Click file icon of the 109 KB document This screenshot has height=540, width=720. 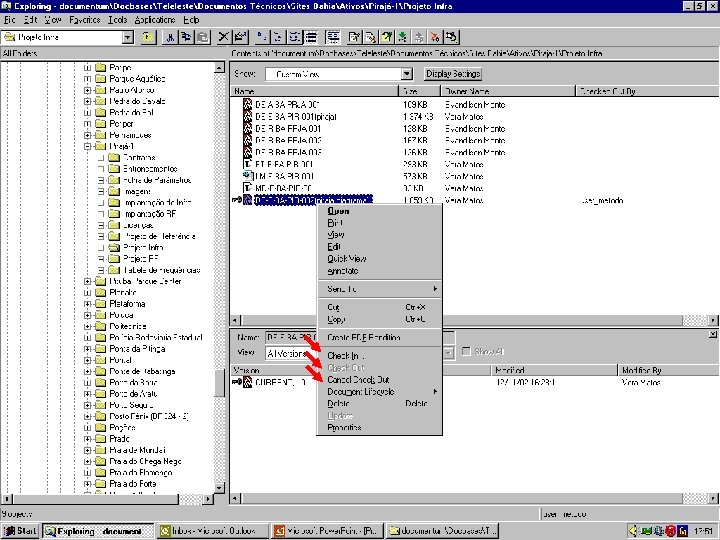click(248, 105)
